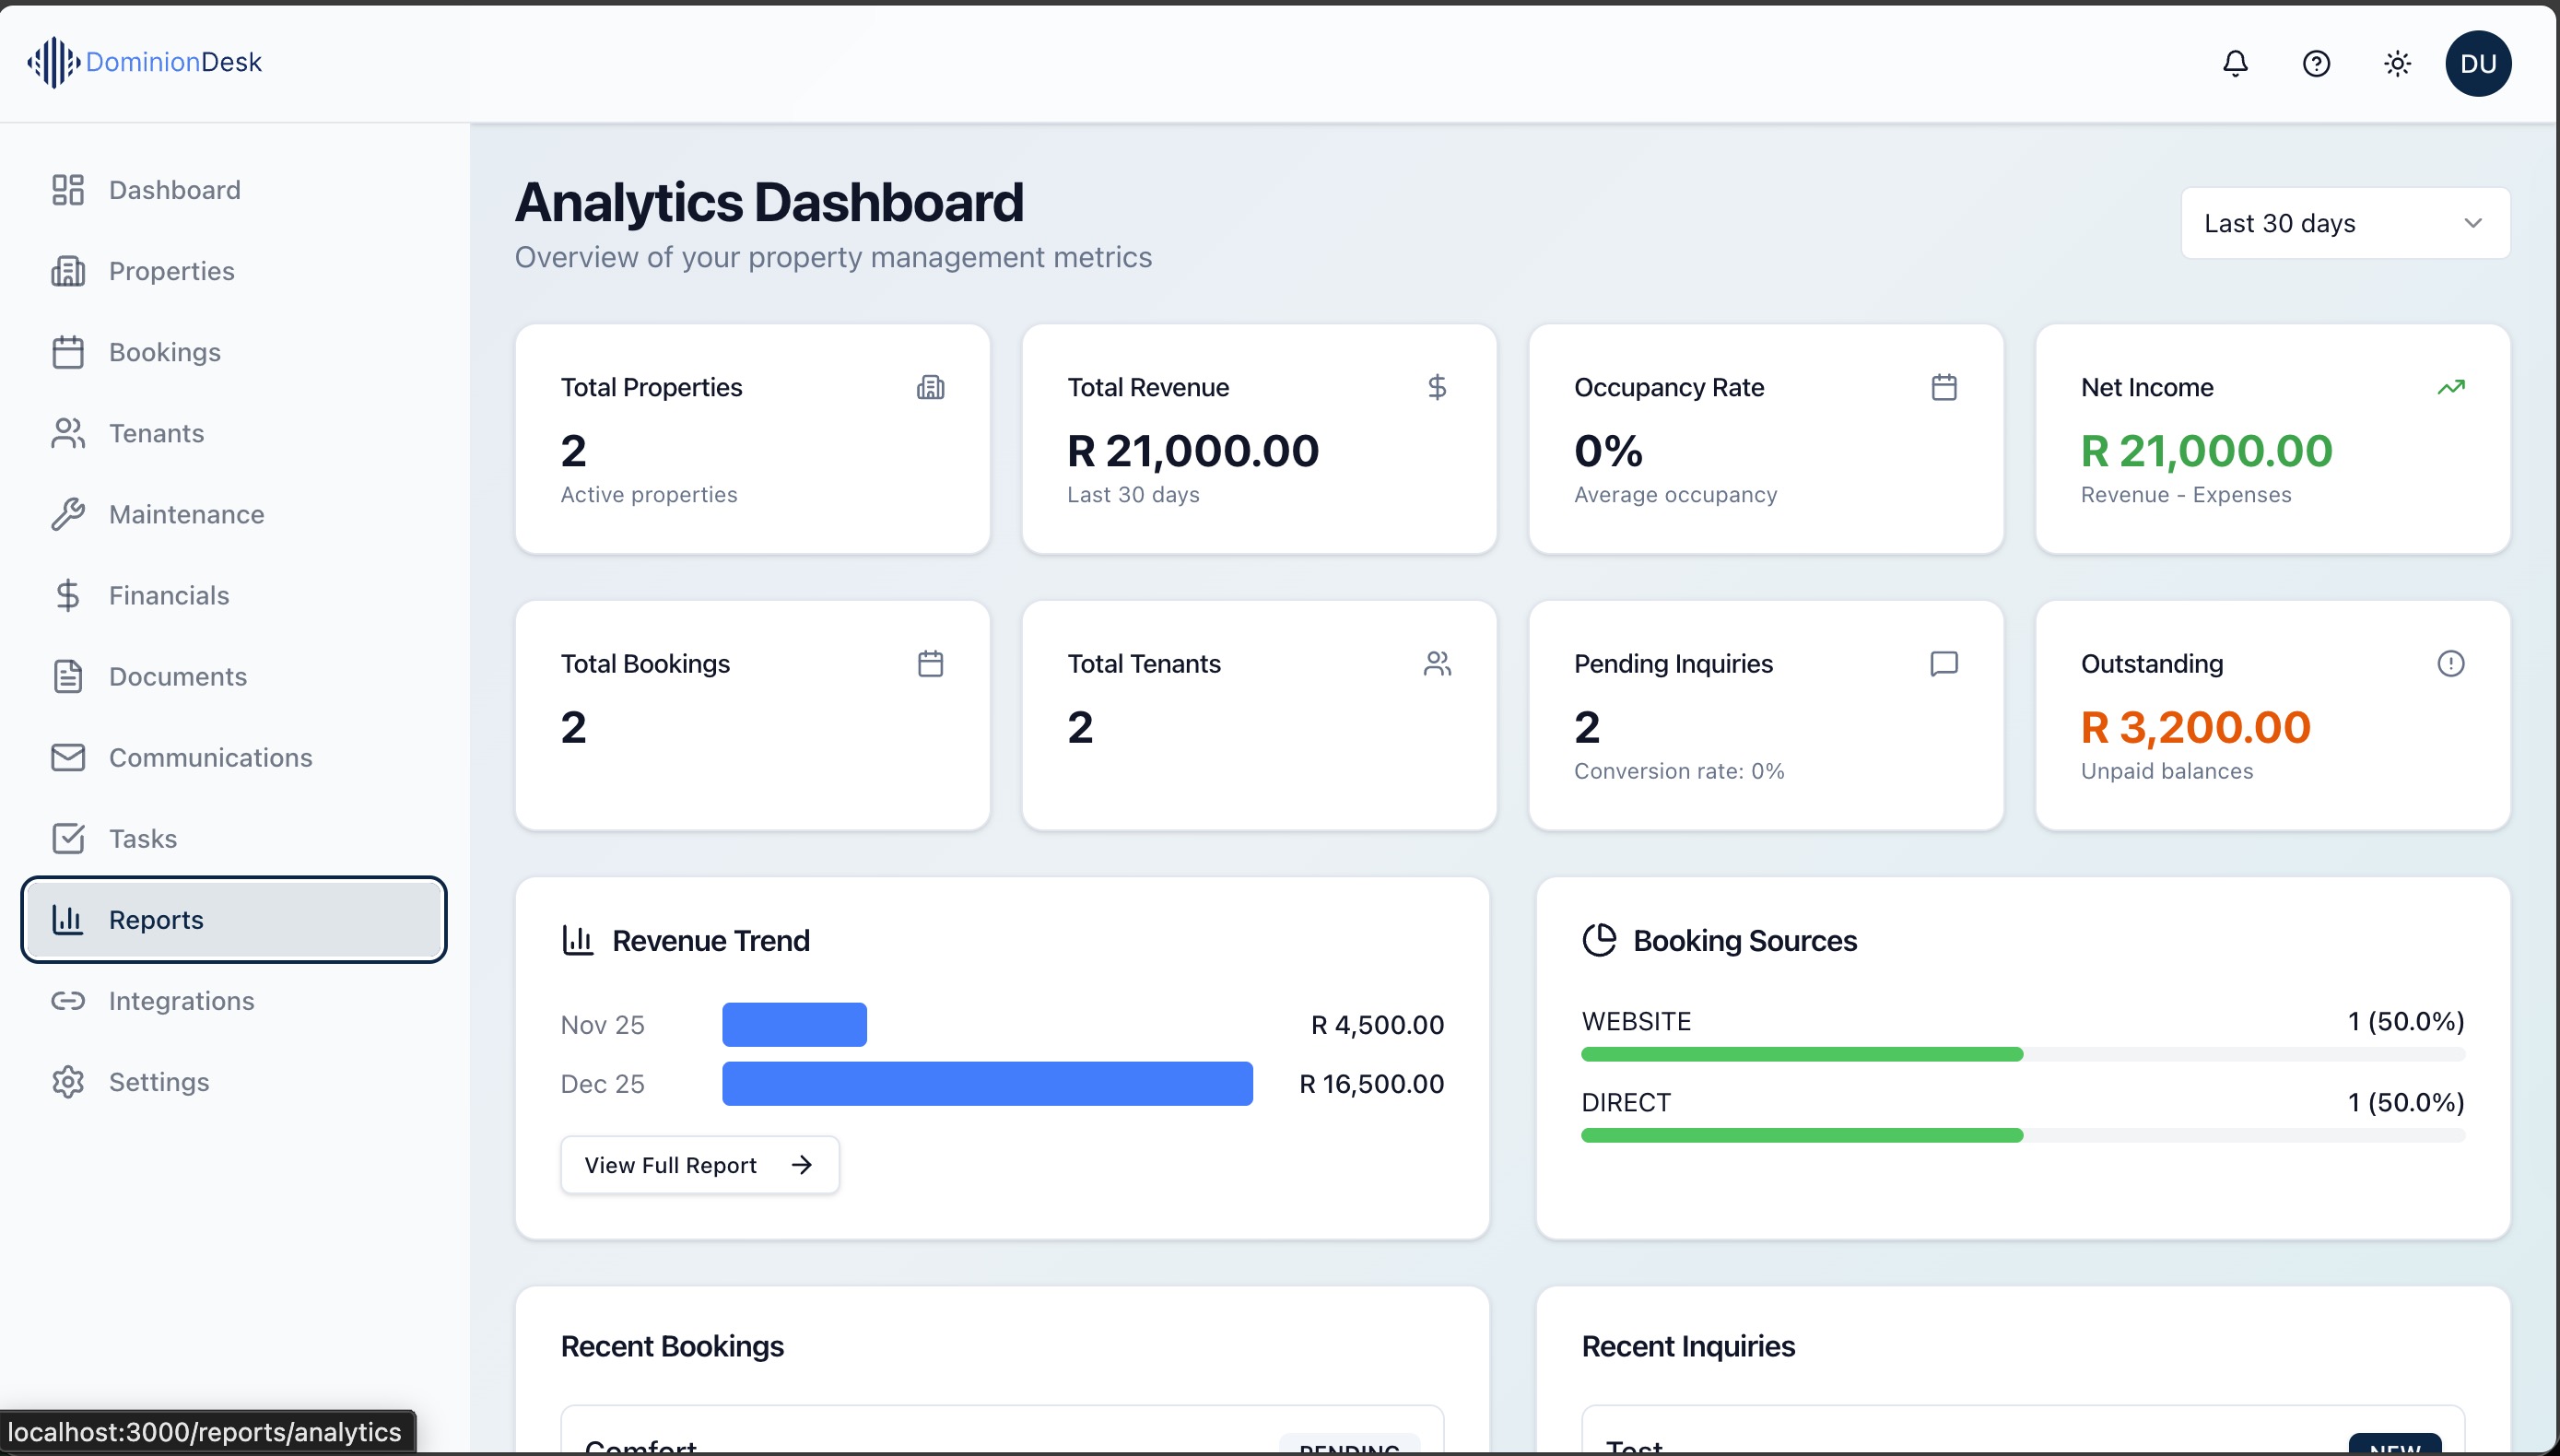Image resolution: width=2560 pixels, height=1456 pixels.
Task: Click the Revenue Trend chart icon
Action: [x=578, y=939]
